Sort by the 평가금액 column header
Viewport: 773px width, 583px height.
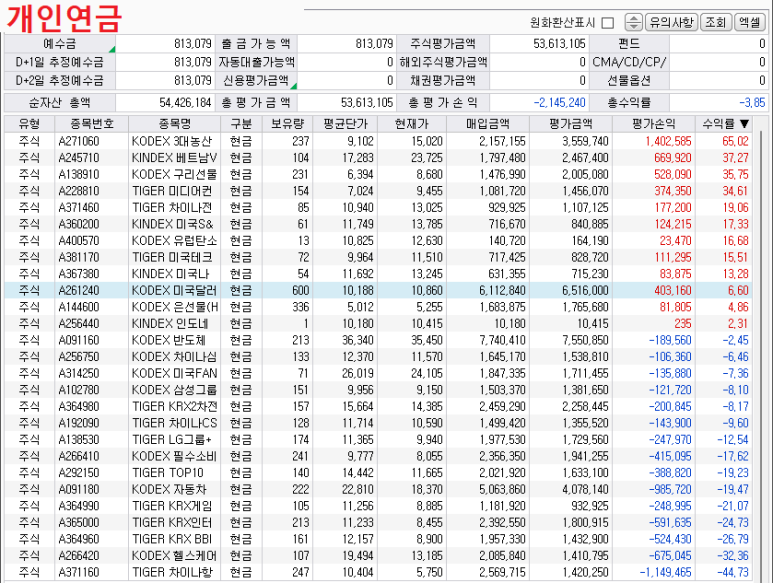571,124
